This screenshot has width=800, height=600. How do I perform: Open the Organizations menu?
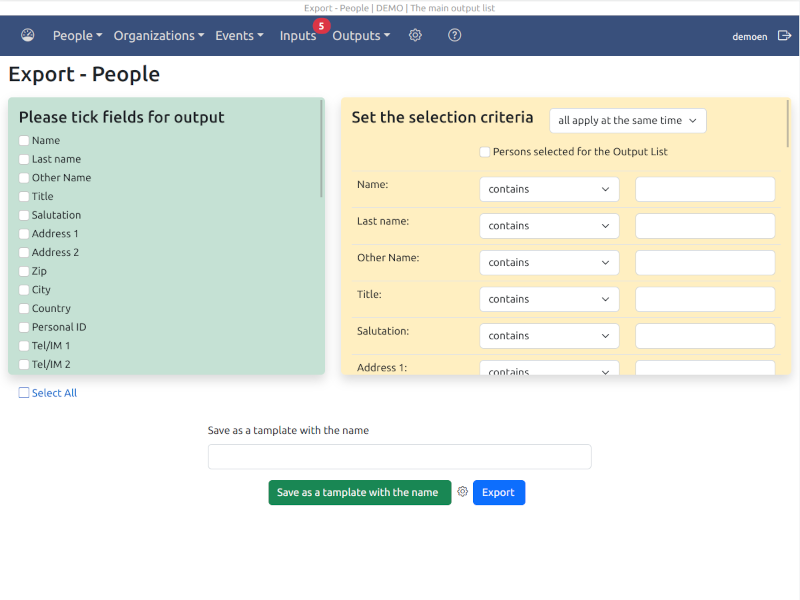pyautogui.click(x=159, y=36)
